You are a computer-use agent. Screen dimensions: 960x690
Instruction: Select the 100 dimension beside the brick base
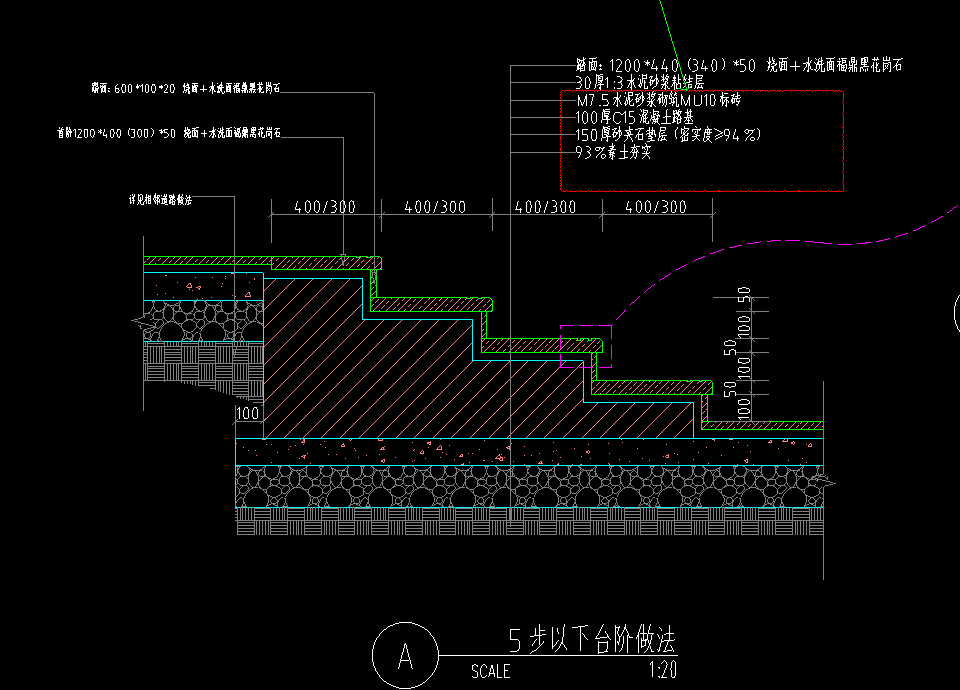pyautogui.click(x=247, y=413)
